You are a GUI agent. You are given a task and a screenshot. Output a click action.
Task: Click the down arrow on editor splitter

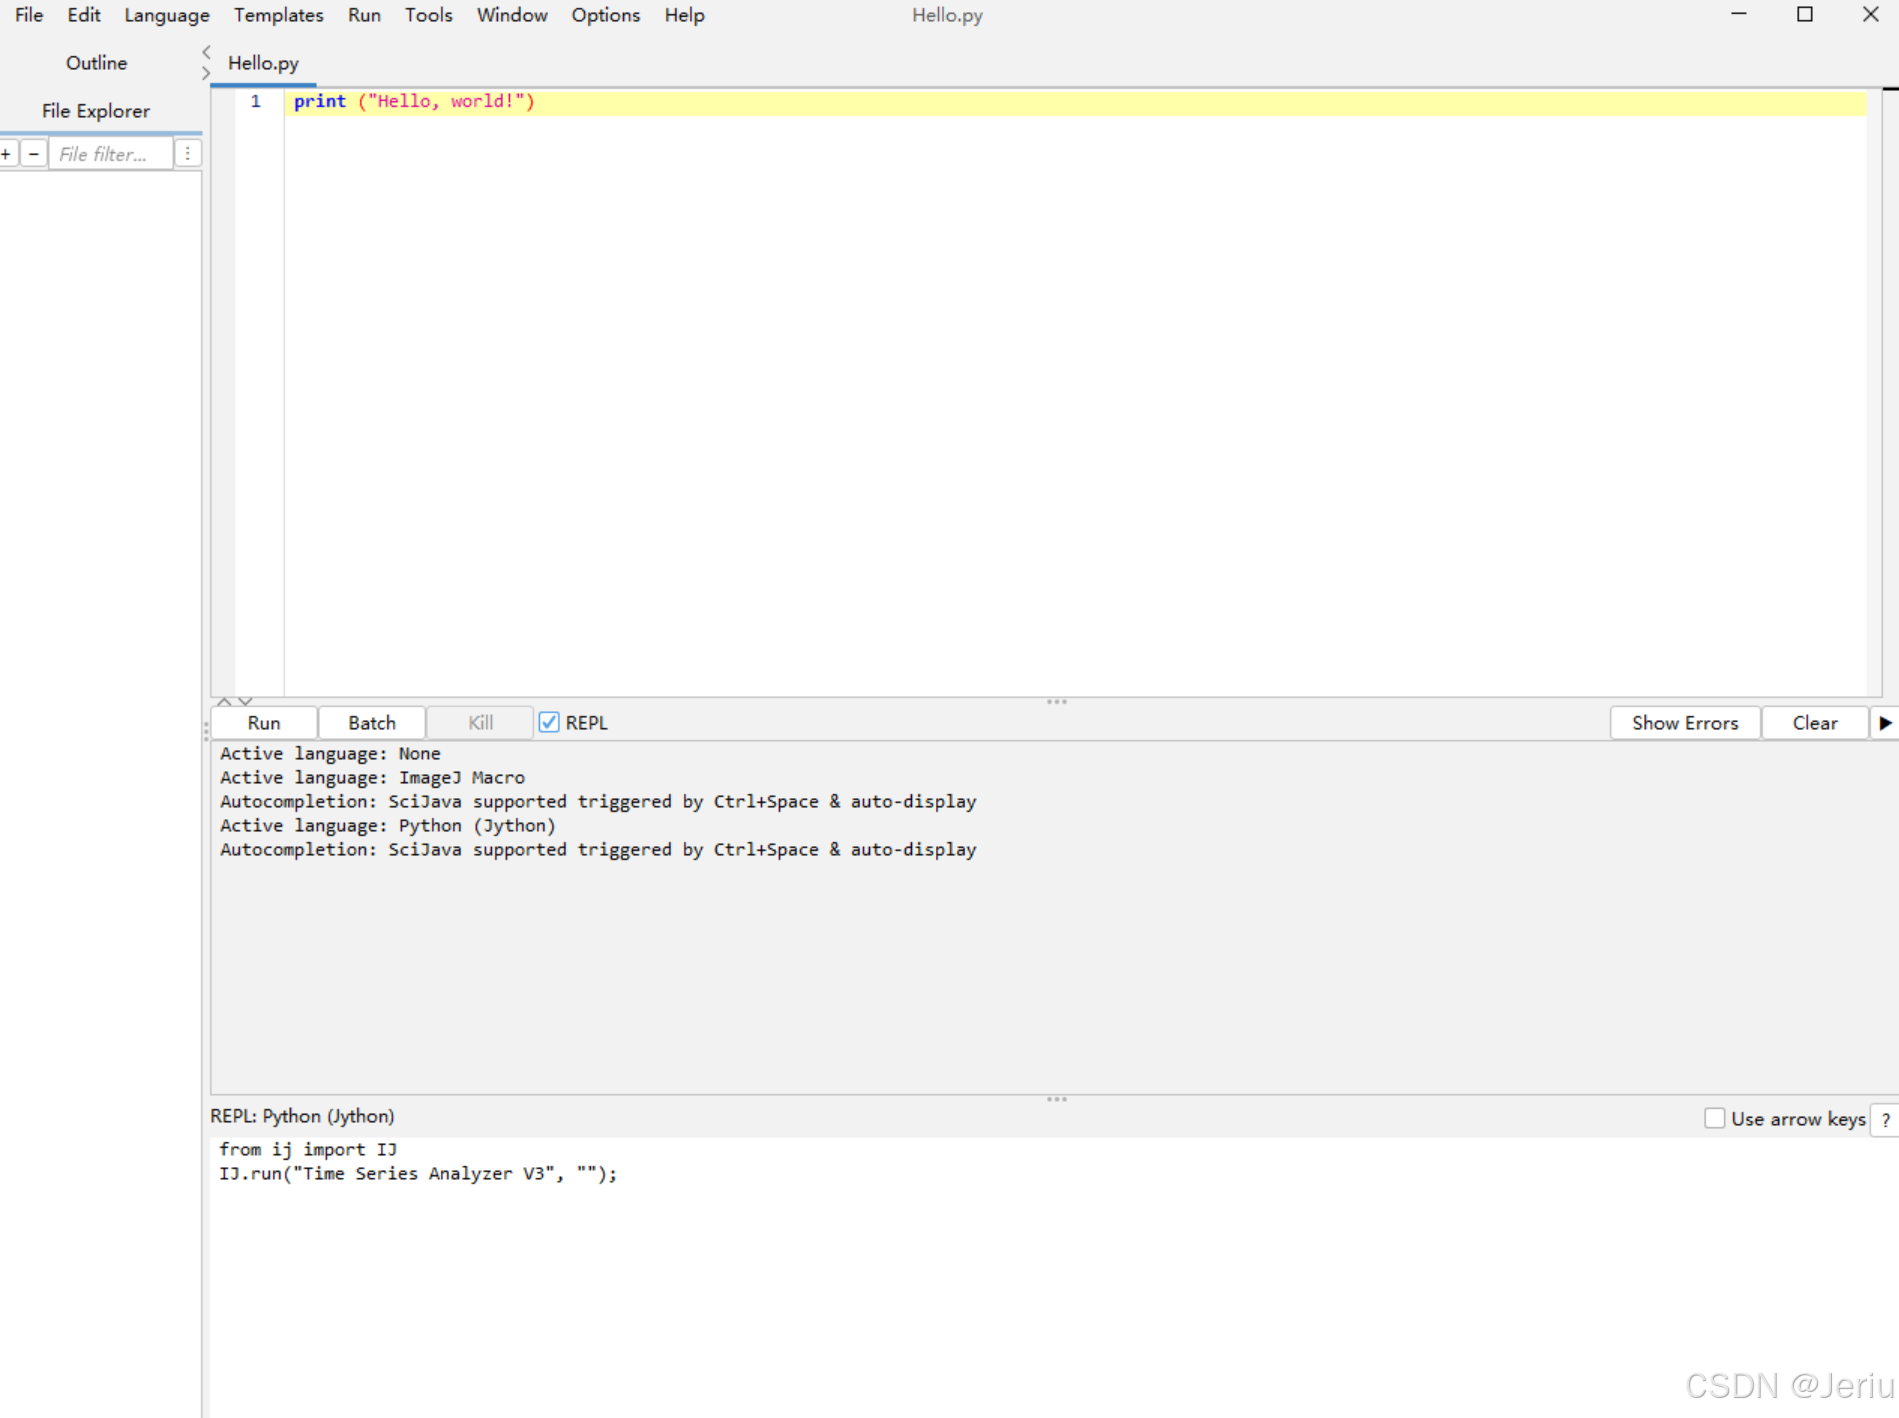(245, 701)
